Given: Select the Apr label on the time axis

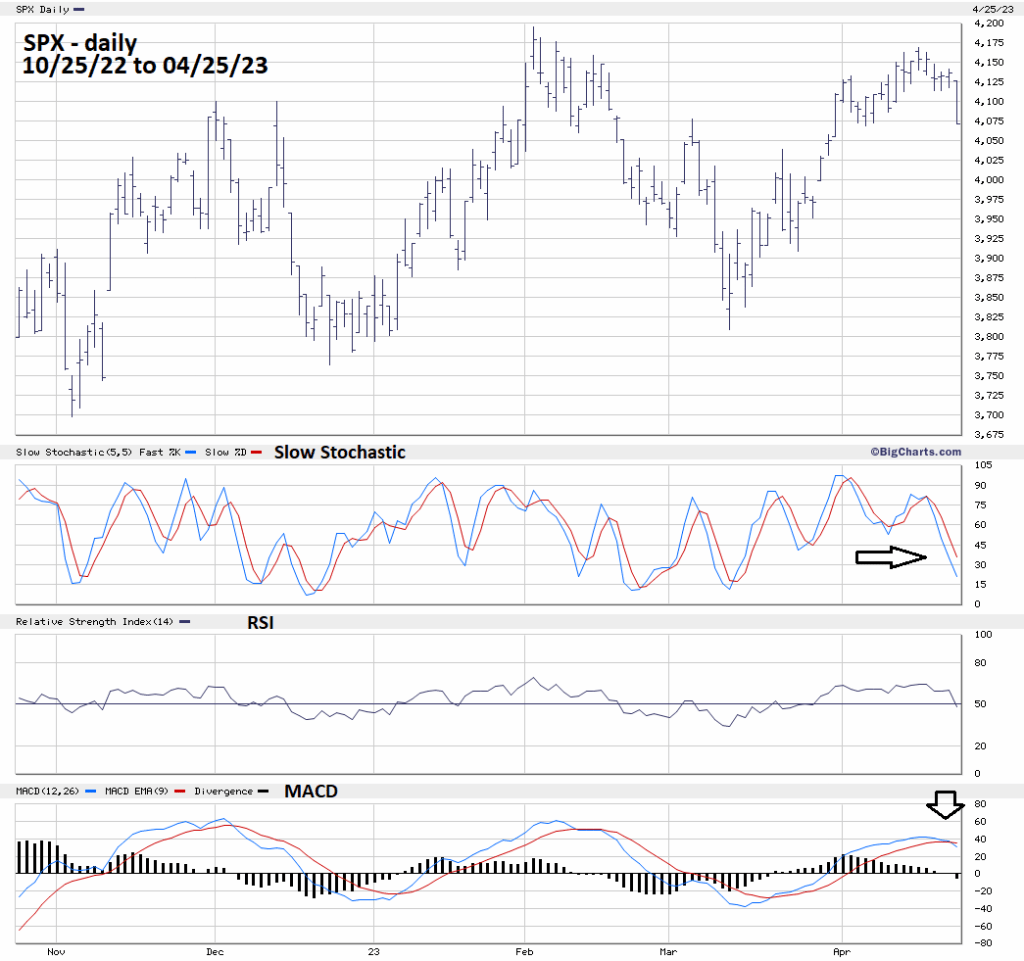Looking at the screenshot, I should (x=842, y=952).
